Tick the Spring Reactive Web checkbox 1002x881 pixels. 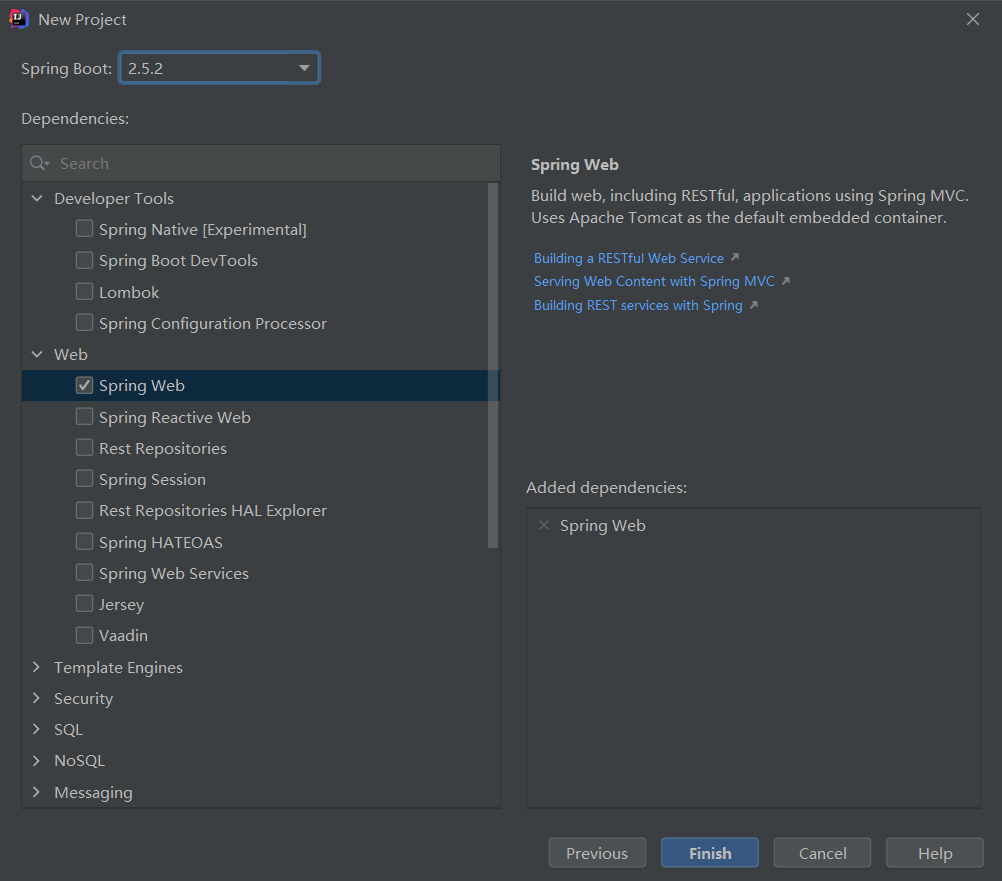click(85, 417)
